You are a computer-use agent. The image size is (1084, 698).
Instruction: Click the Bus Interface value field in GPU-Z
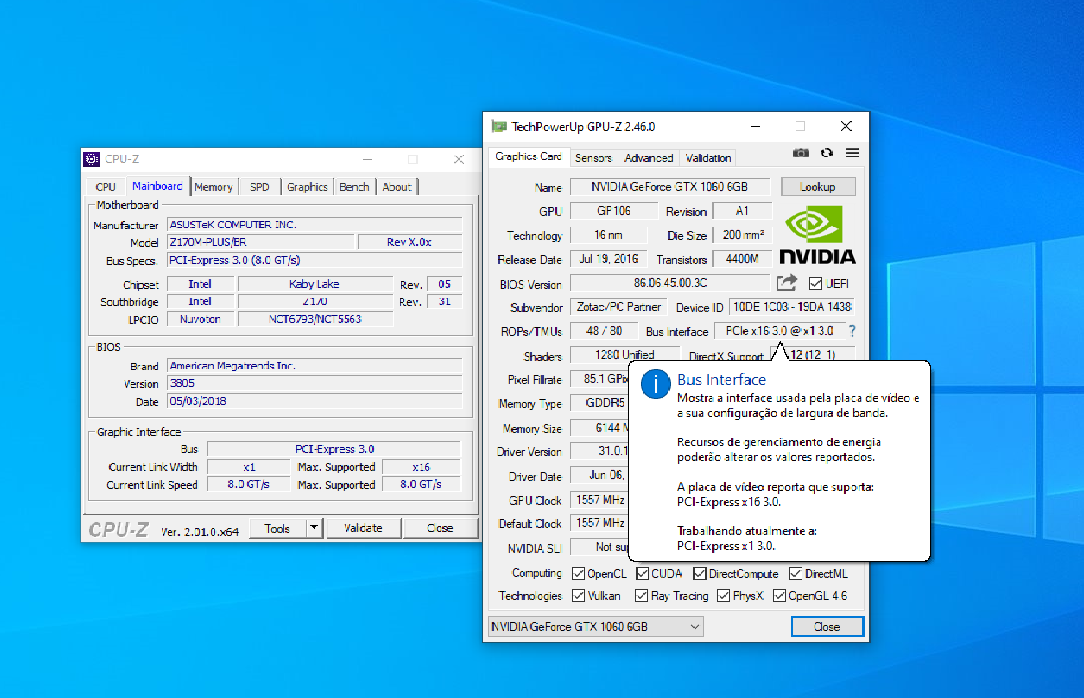779,331
